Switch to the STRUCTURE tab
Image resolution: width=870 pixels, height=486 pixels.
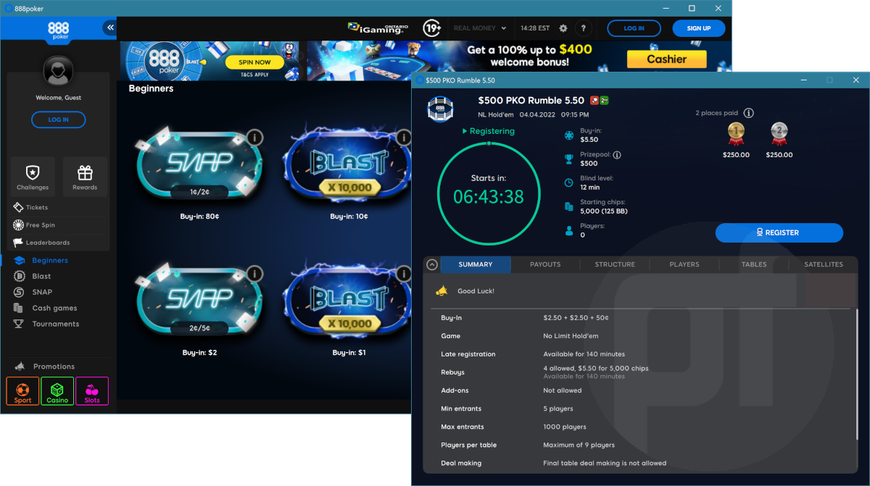click(x=615, y=265)
